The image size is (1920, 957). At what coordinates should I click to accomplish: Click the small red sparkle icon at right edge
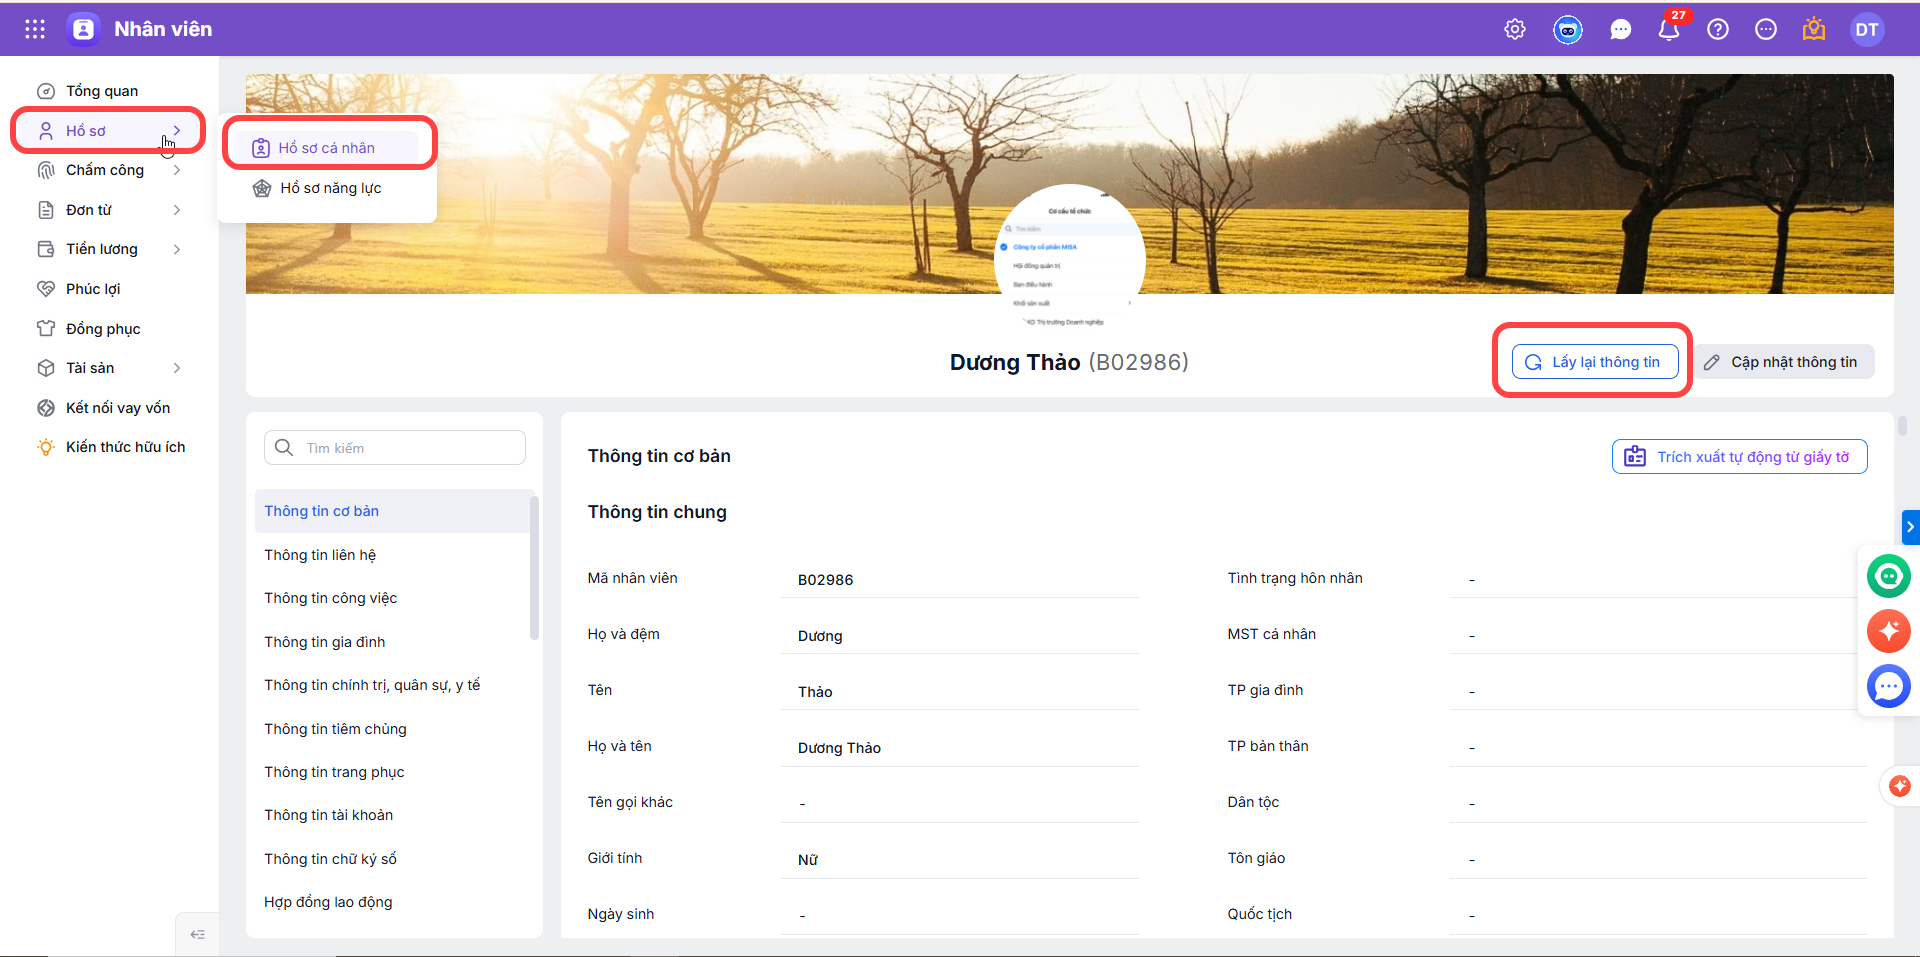tap(1900, 786)
